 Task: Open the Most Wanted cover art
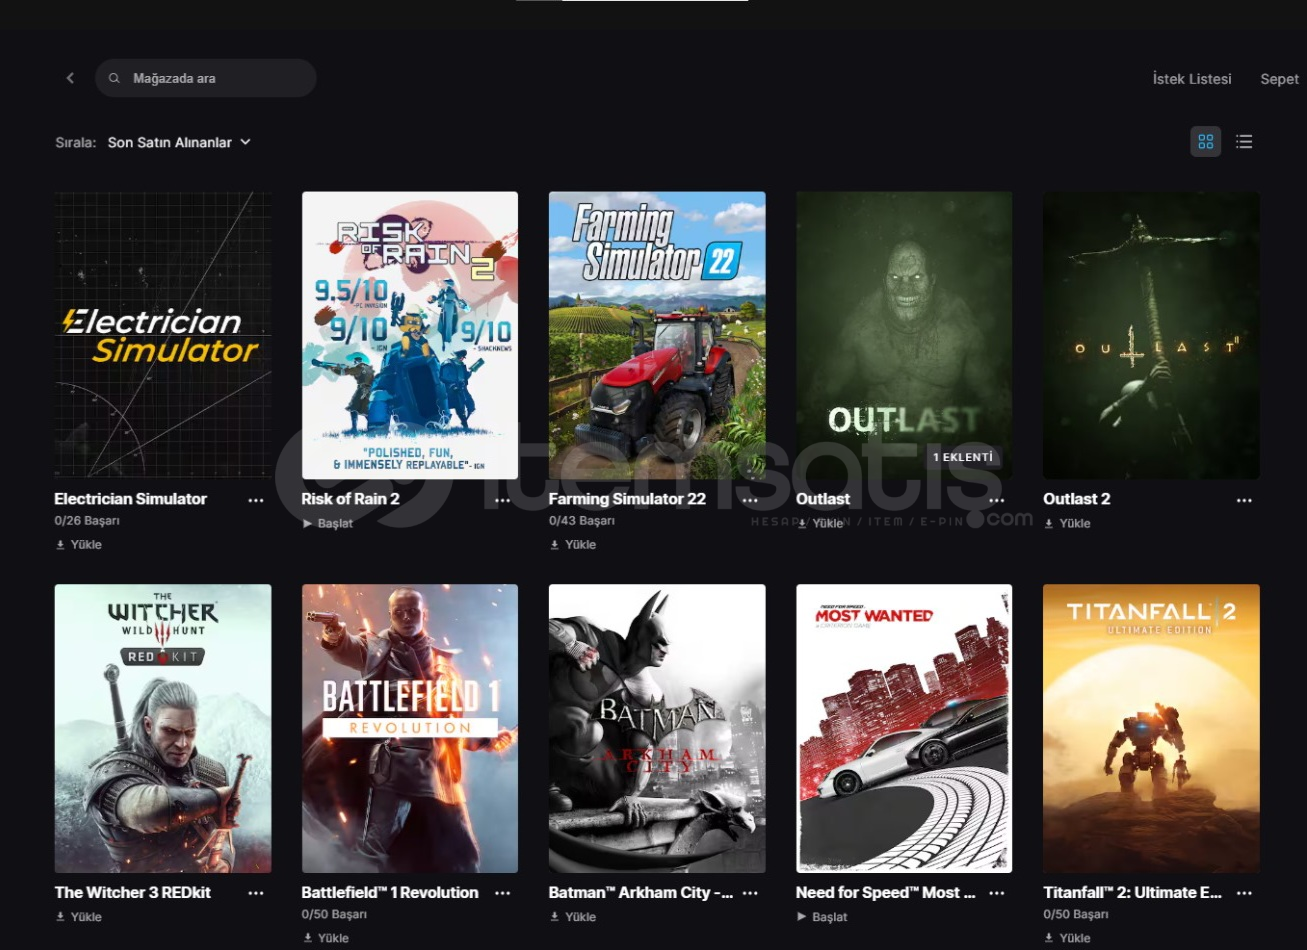[x=904, y=728]
